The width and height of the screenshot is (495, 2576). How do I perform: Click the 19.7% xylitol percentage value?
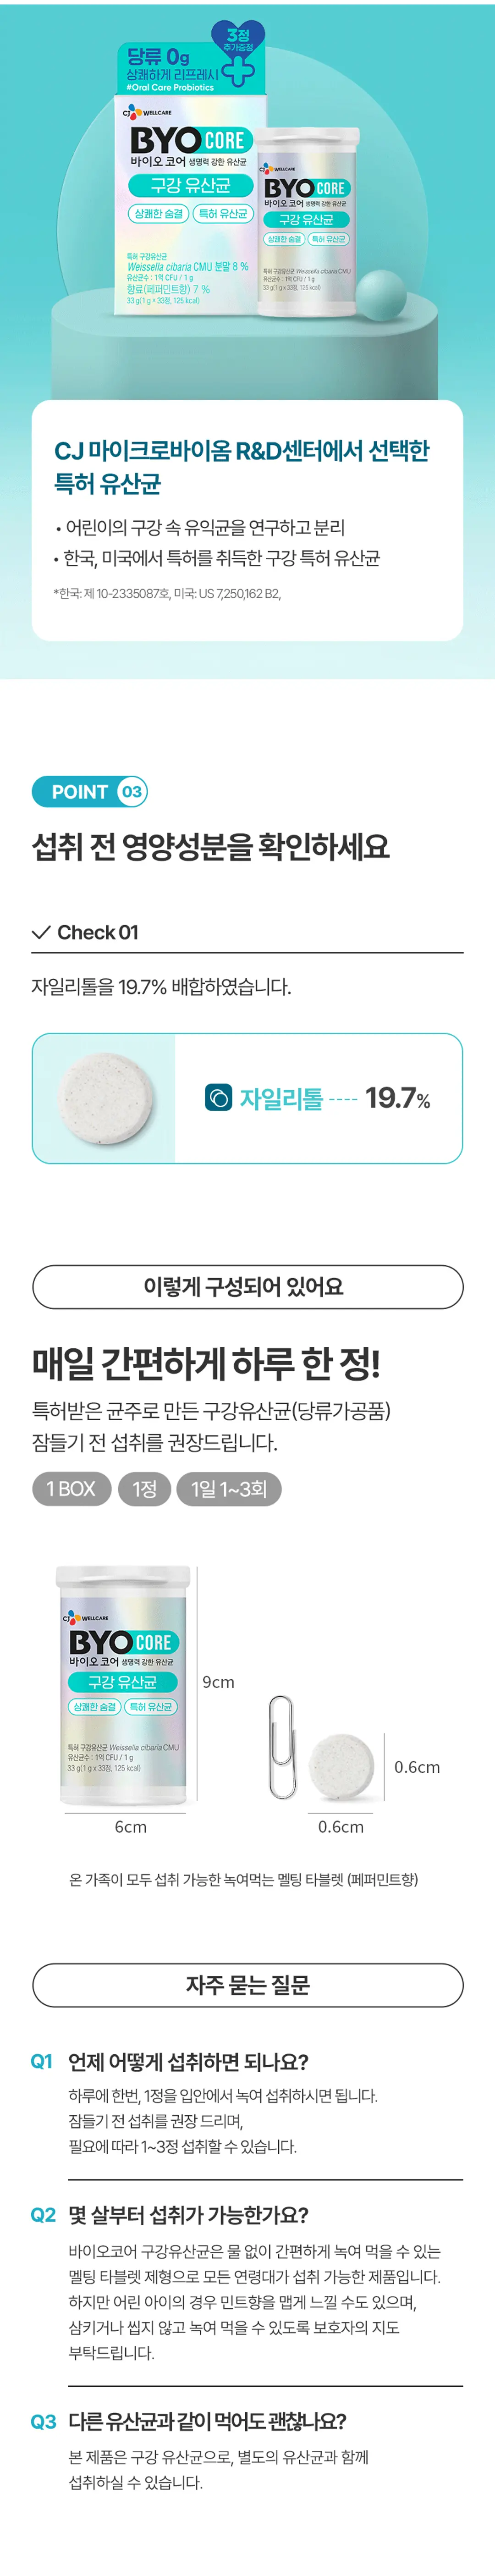pos(397,1097)
